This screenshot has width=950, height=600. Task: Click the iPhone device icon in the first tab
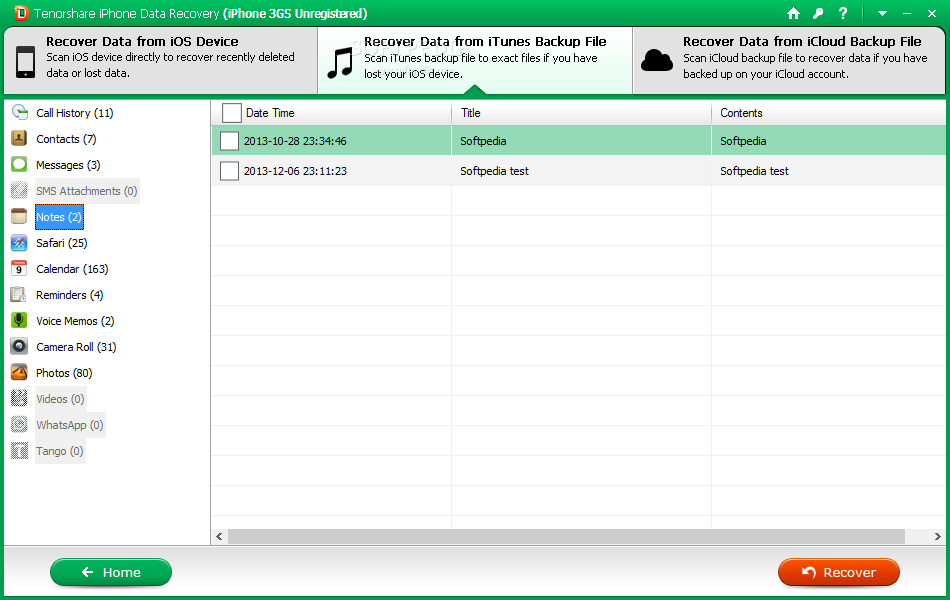(25, 62)
